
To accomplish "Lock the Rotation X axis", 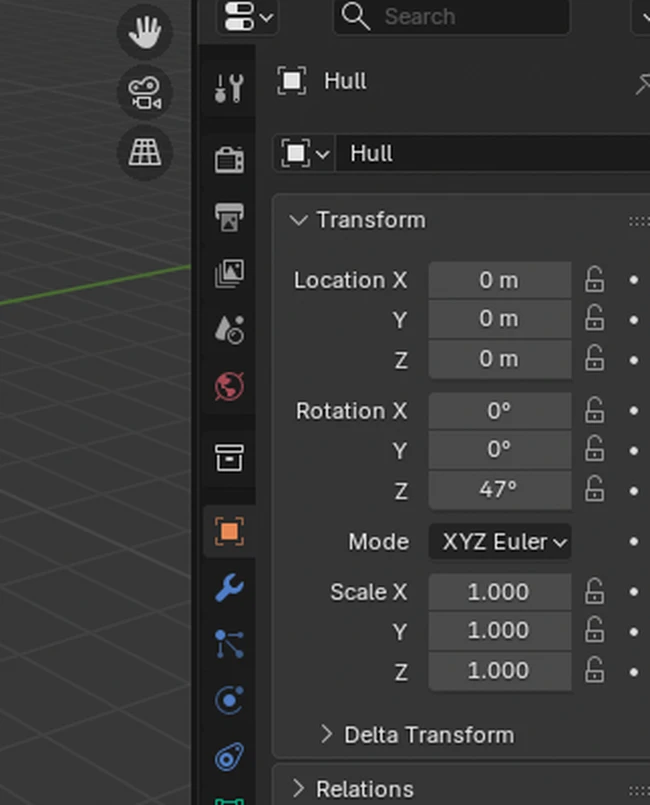I will point(595,410).
